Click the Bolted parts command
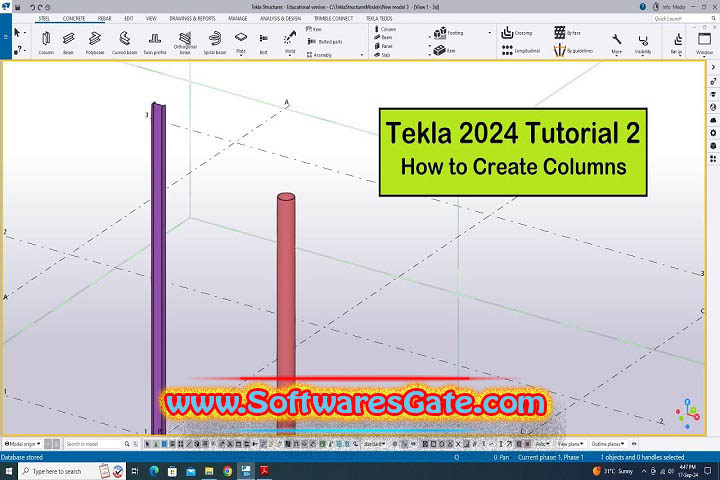The width and height of the screenshot is (720, 480). pos(325,42)
